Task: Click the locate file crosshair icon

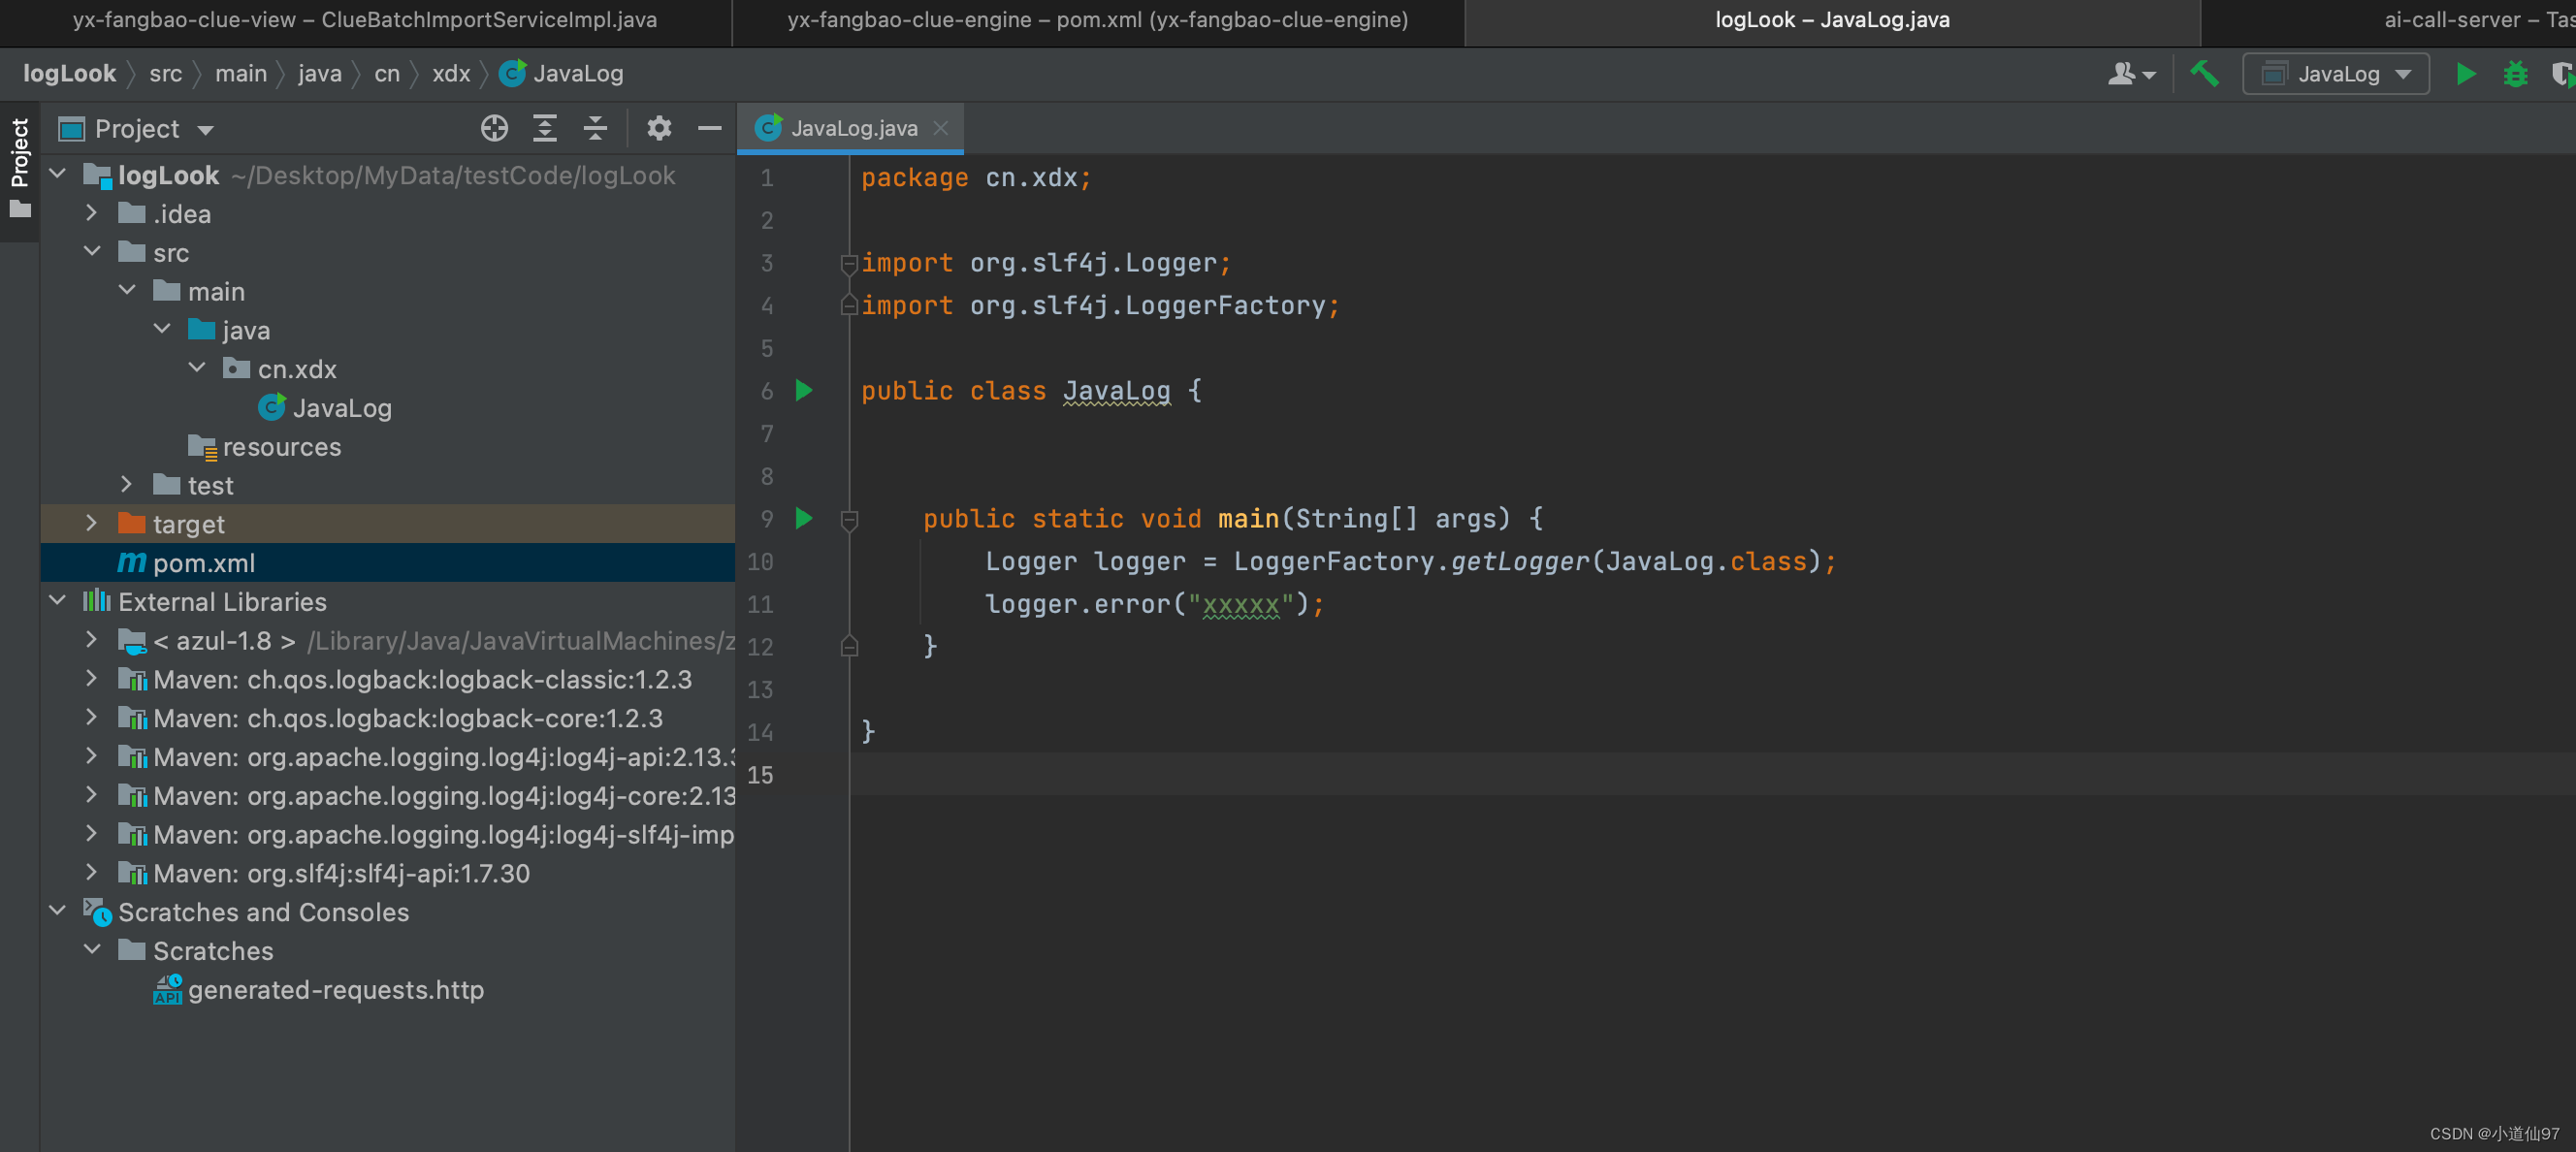Action: (x=494, y=128)
